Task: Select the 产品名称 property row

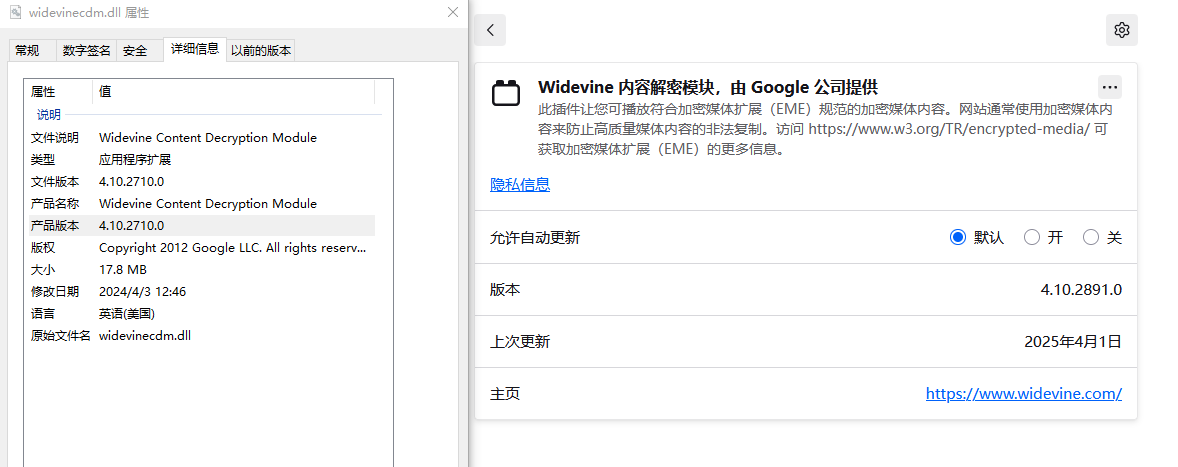Action: click(201, 203)
